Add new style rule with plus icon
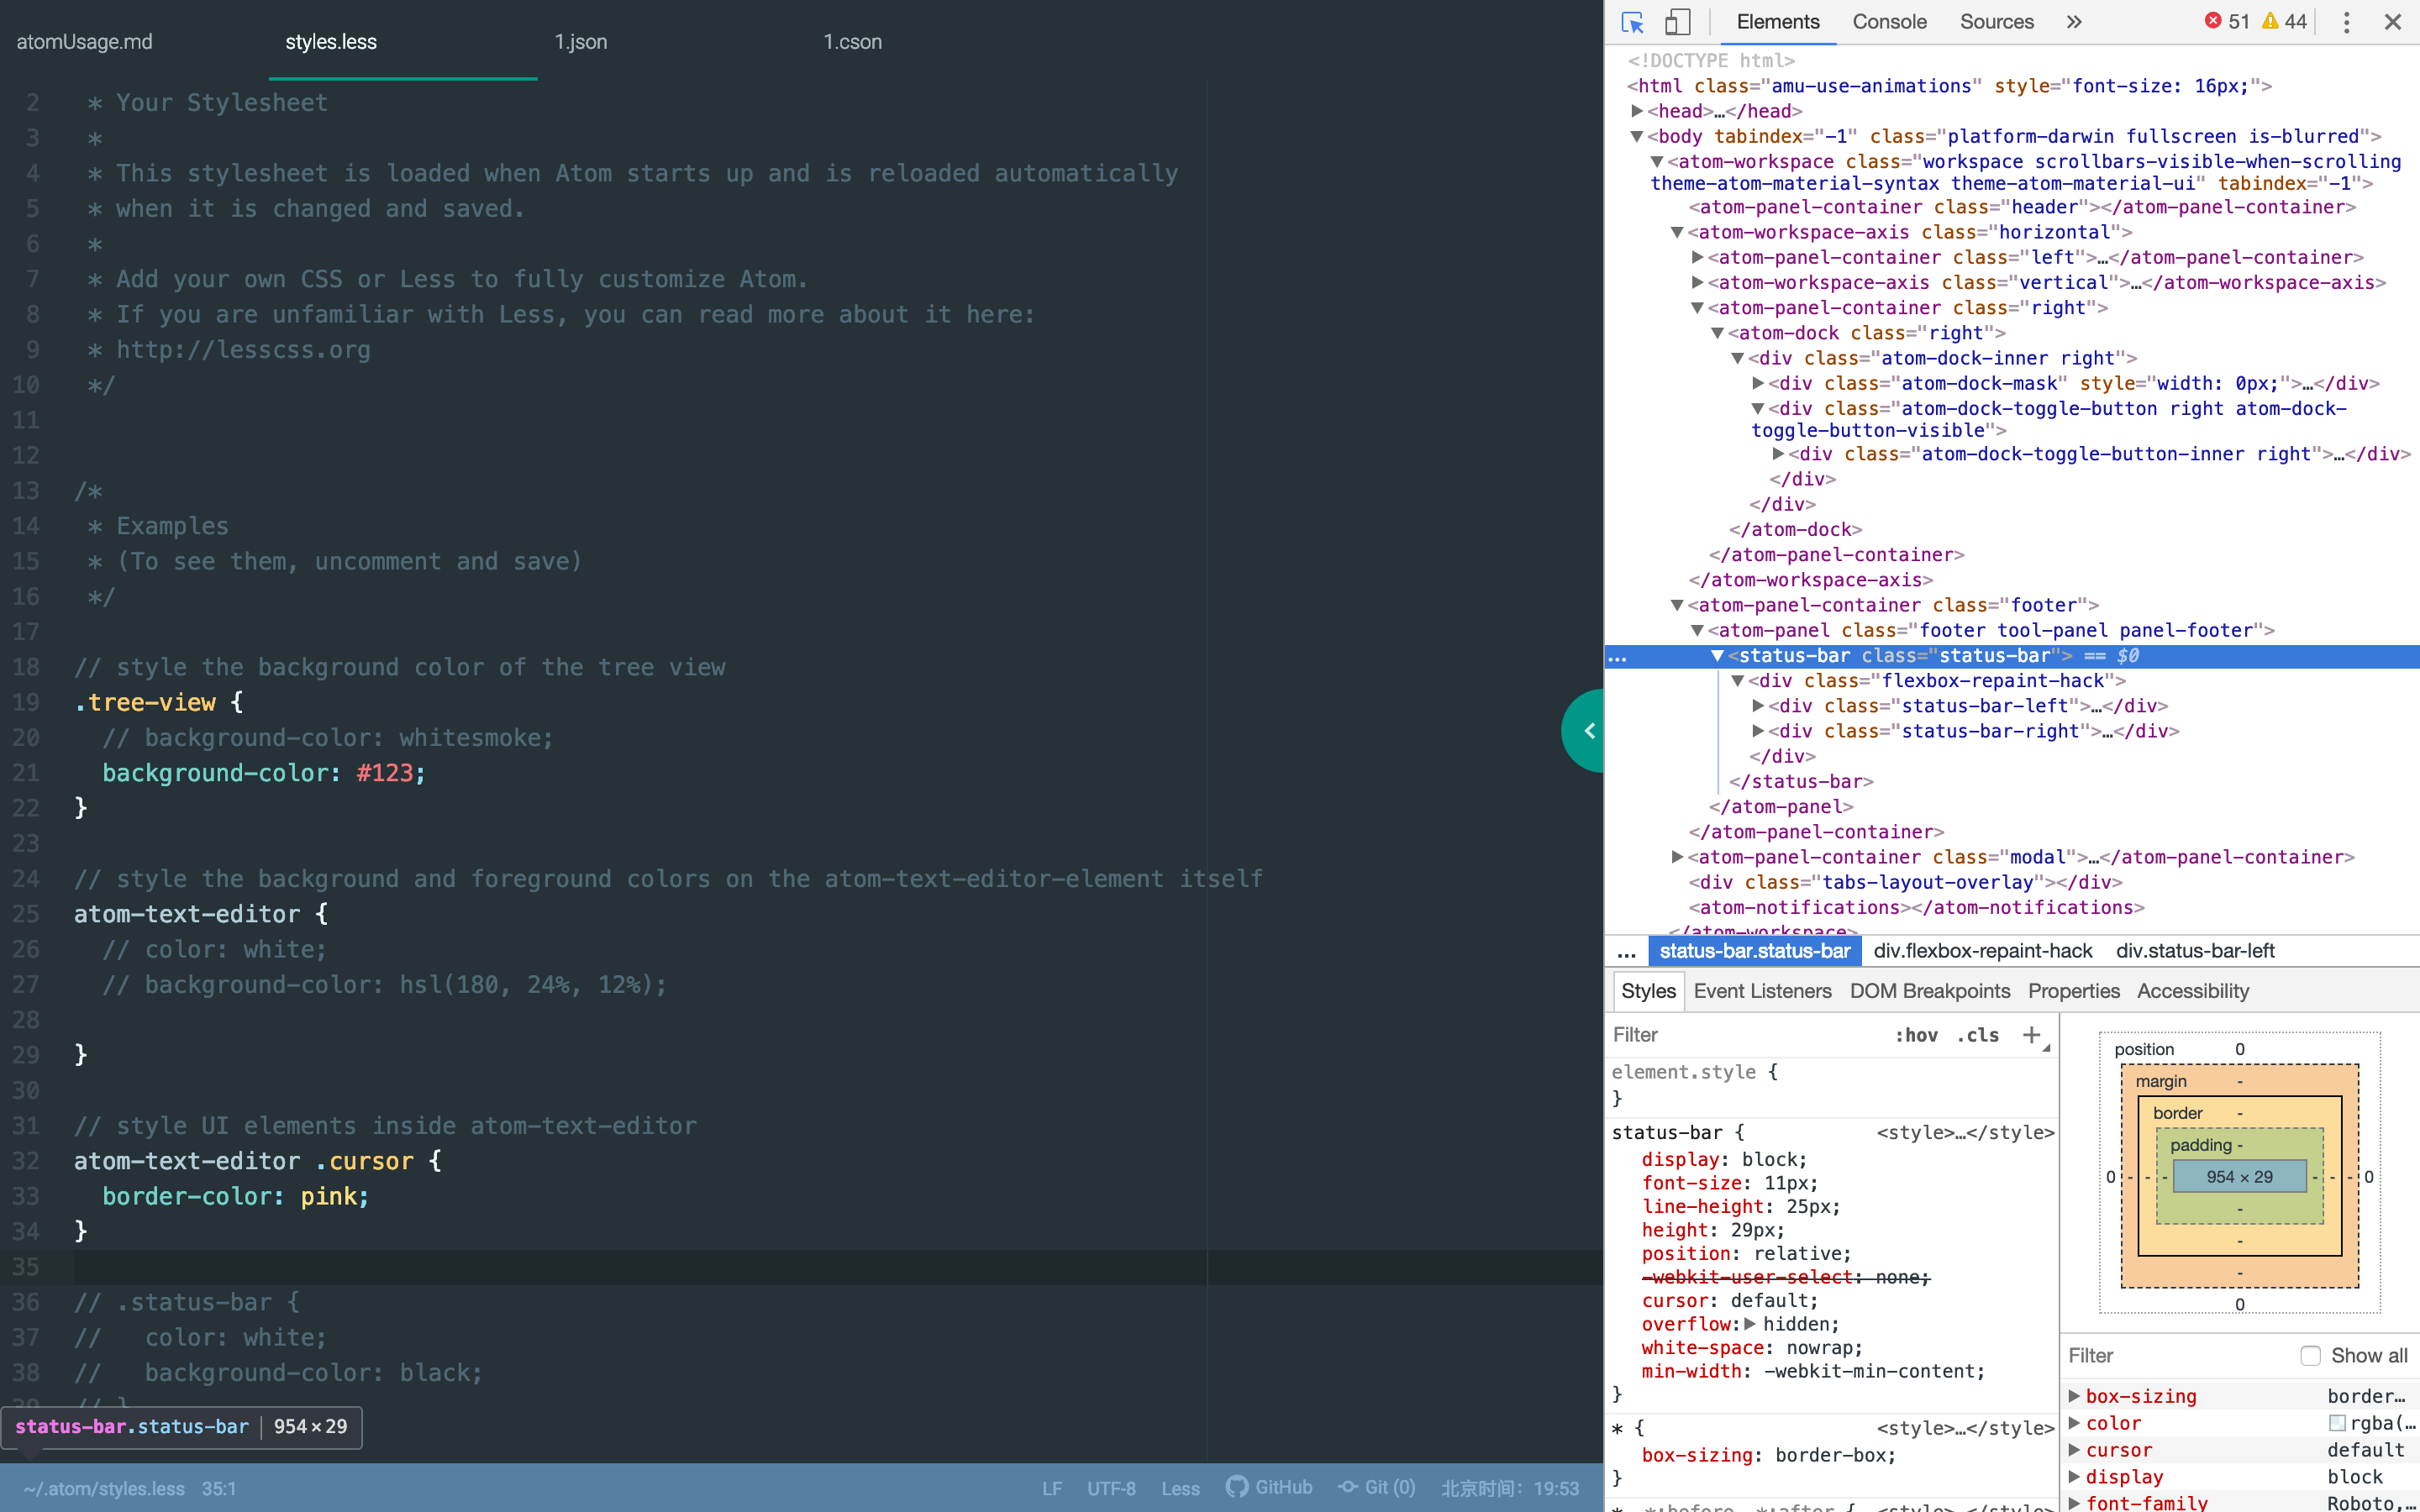Screen dimensions: 2420x1512 click(2031, 1035)
